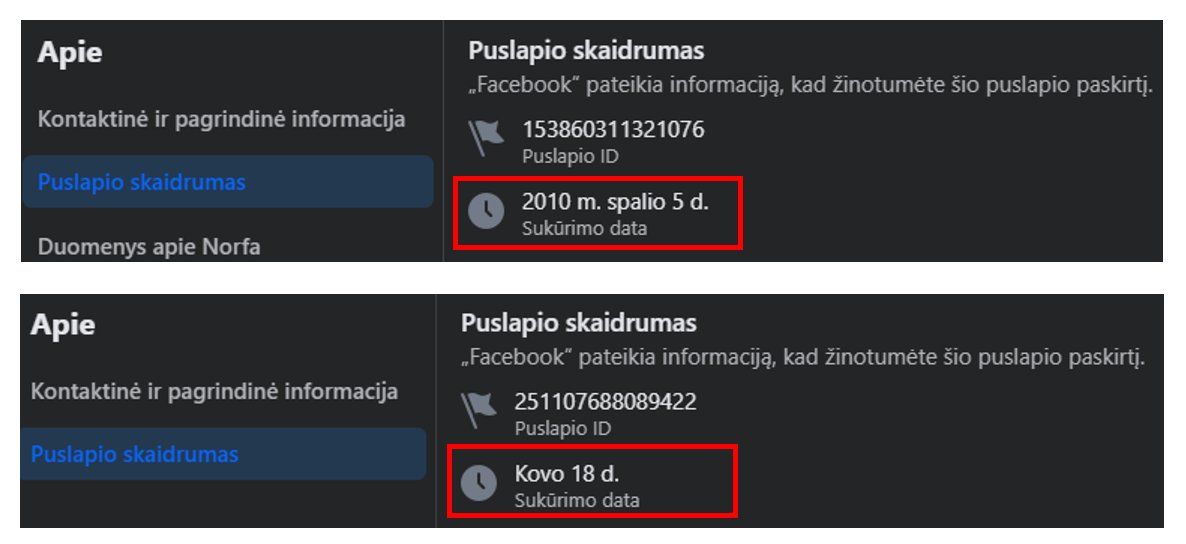Click Puslapio skaidrumas heading above ID 153860311321076
This screenshot has width=1186, height=544.
point(586,51)
